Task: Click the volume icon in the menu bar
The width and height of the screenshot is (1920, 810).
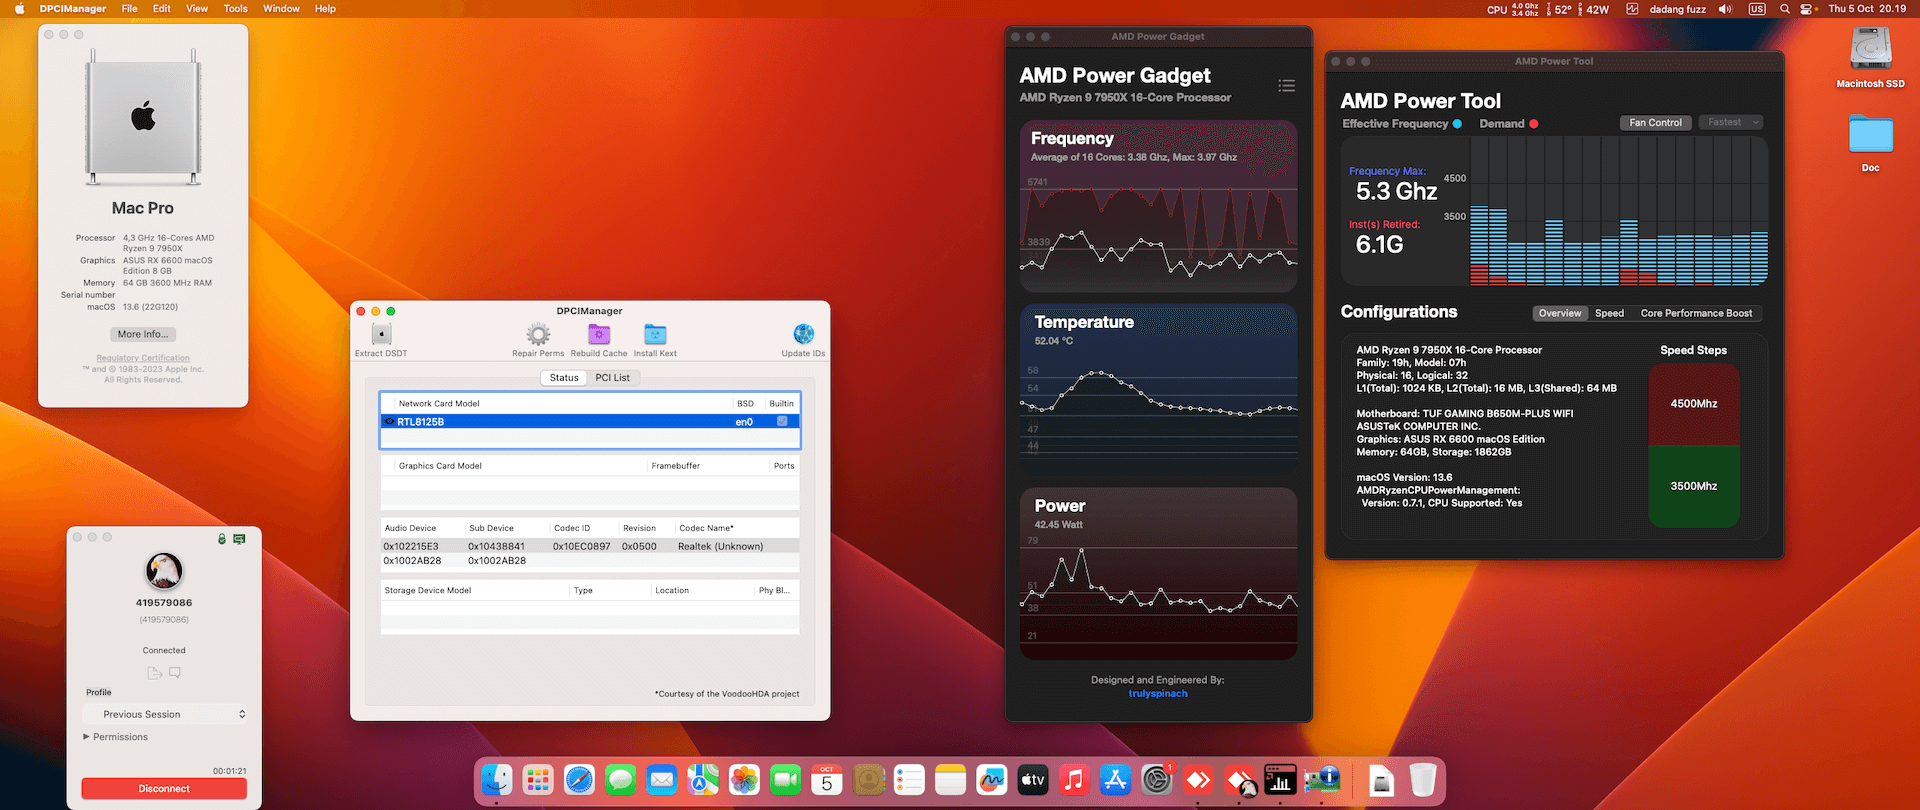Action: 1725,9
